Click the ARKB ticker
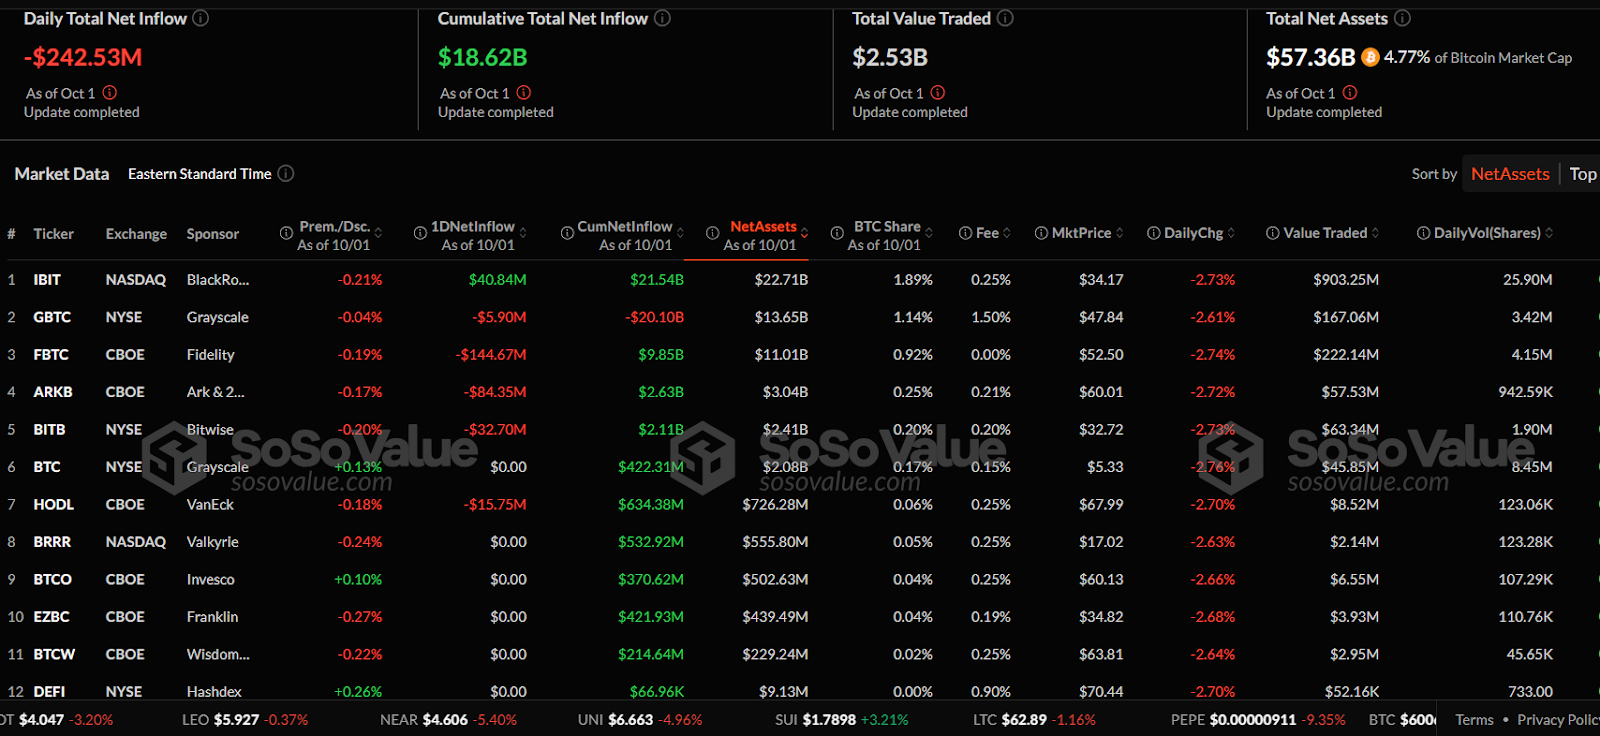The image size is (1600, 736). (x=53, y=392)
